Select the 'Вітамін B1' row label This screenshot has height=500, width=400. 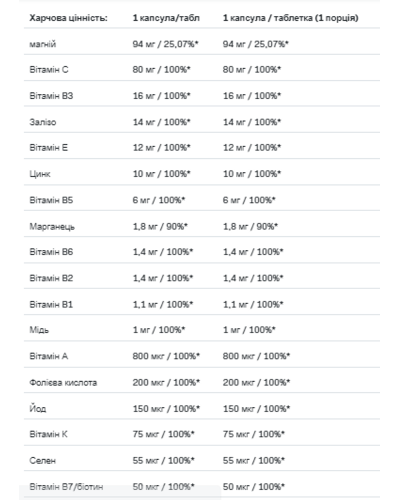(x=51, y=305)
